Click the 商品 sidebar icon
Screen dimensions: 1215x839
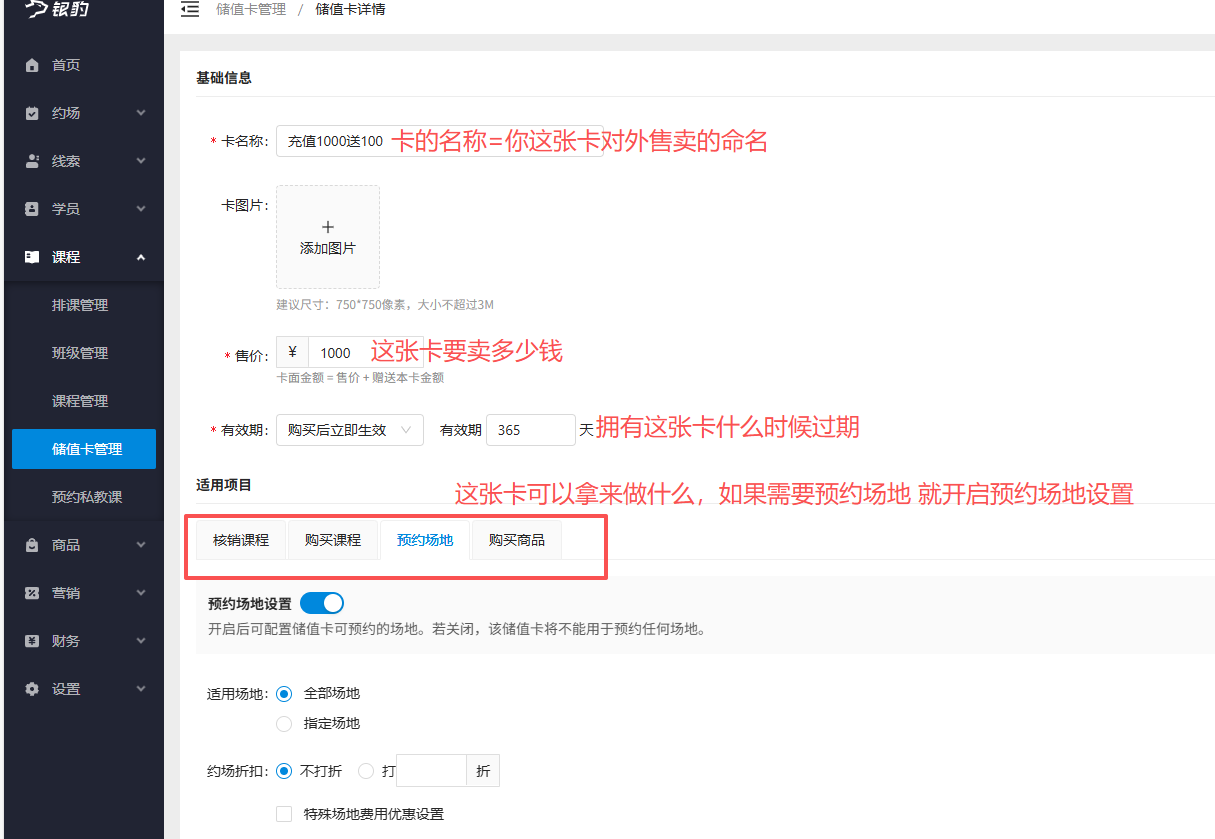33,544
